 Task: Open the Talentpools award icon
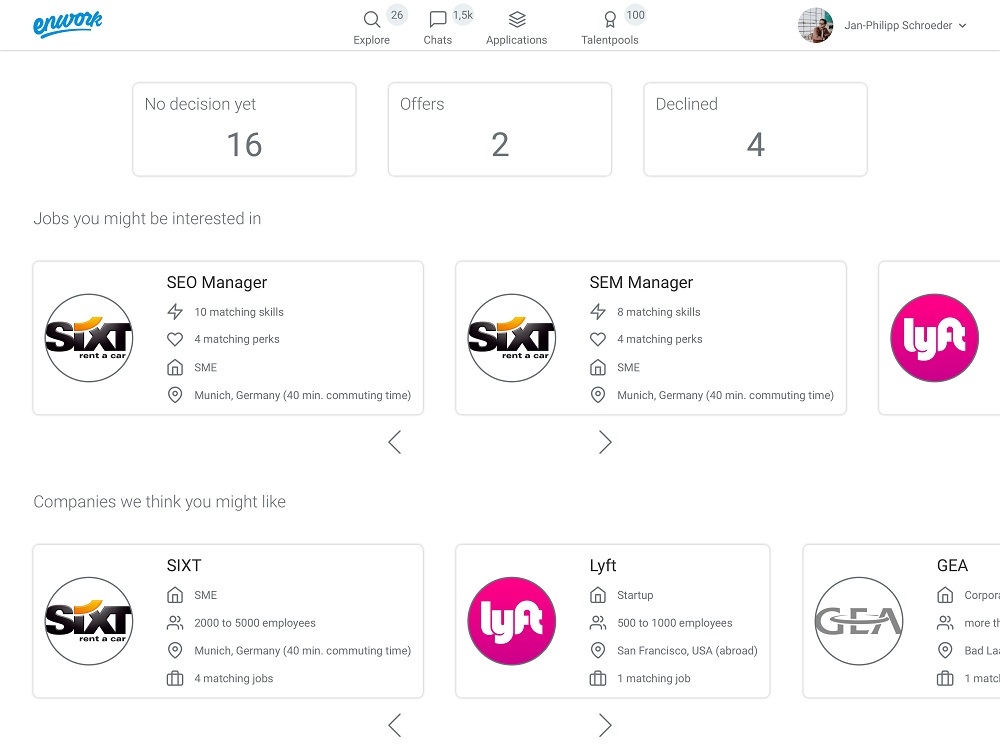(610, 20)
